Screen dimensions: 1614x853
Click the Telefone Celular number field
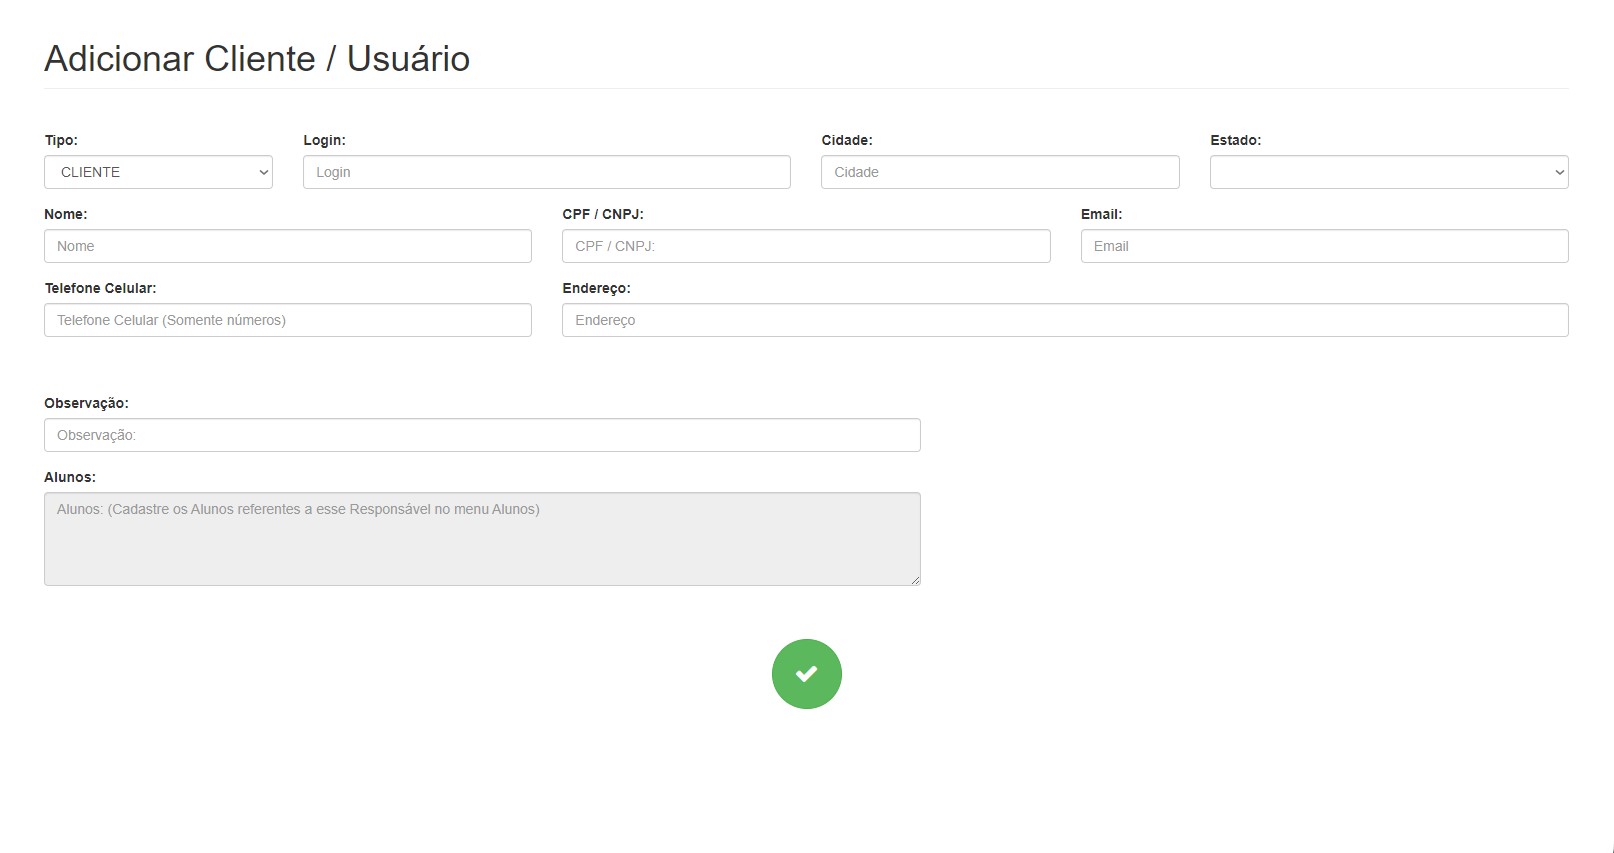pyautogui.click(x=288, y=320)
